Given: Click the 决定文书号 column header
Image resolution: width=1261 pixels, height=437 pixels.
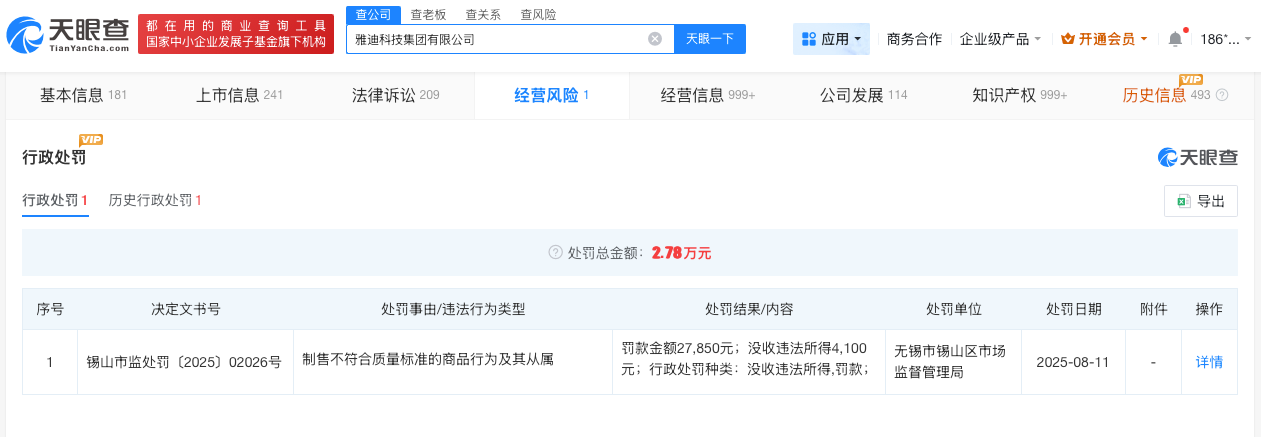Looking at the screenshot, I should pos(185,309).
